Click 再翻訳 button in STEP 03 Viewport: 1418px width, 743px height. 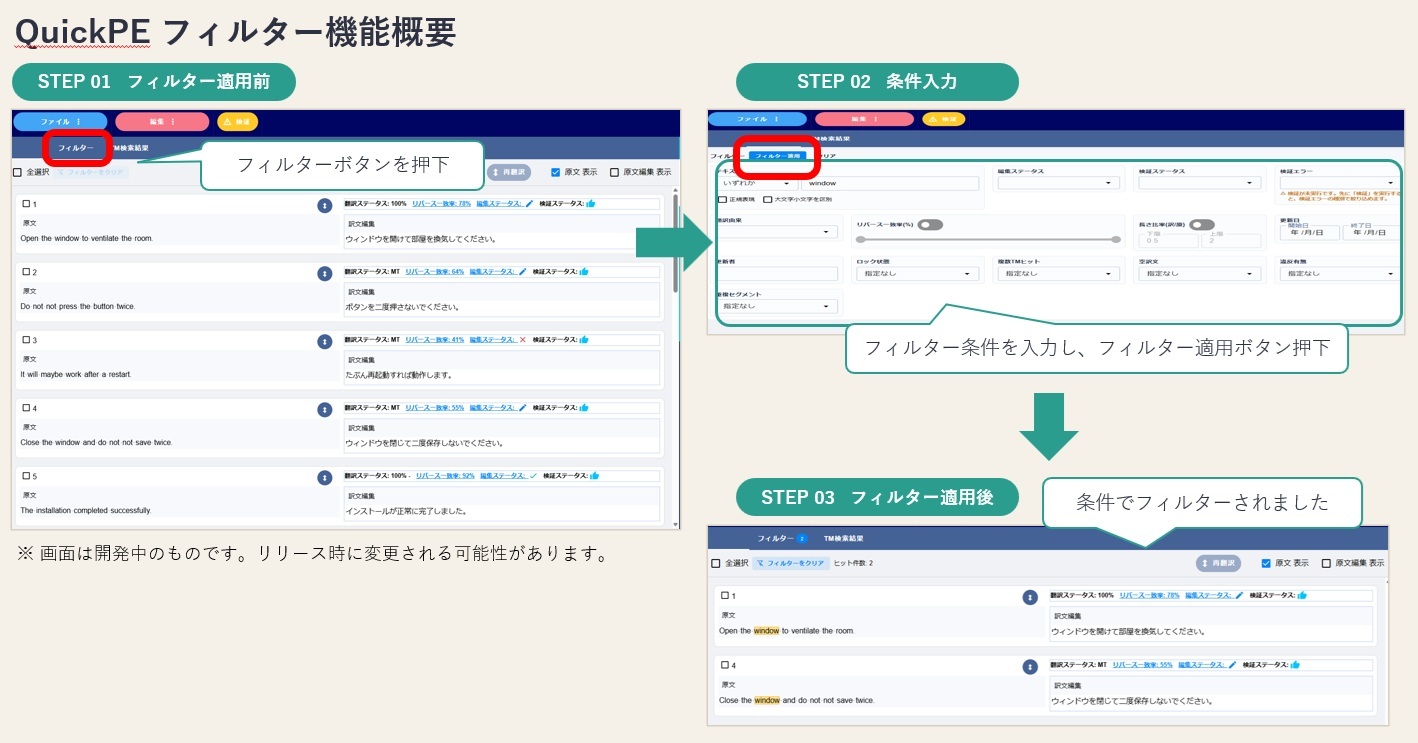(1218, 563)
